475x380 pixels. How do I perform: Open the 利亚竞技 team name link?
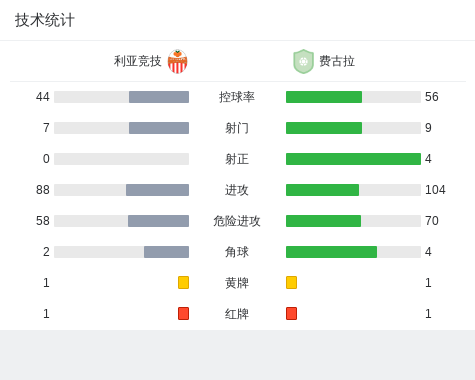coord(137,61)
